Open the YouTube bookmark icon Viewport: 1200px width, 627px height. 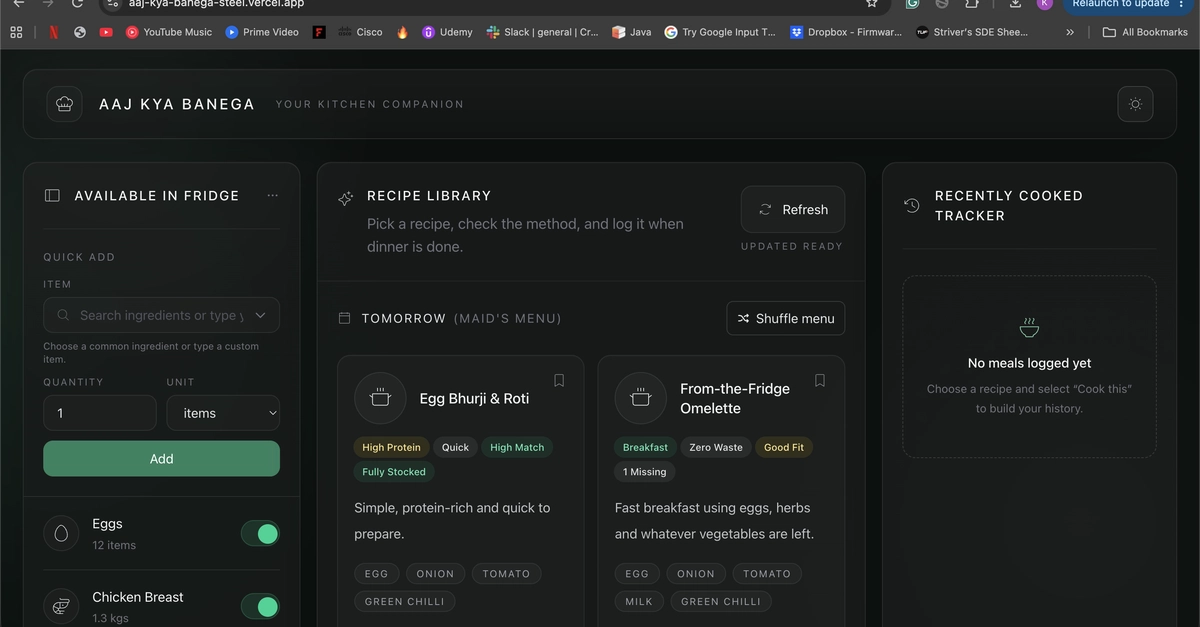click(106, 32)
